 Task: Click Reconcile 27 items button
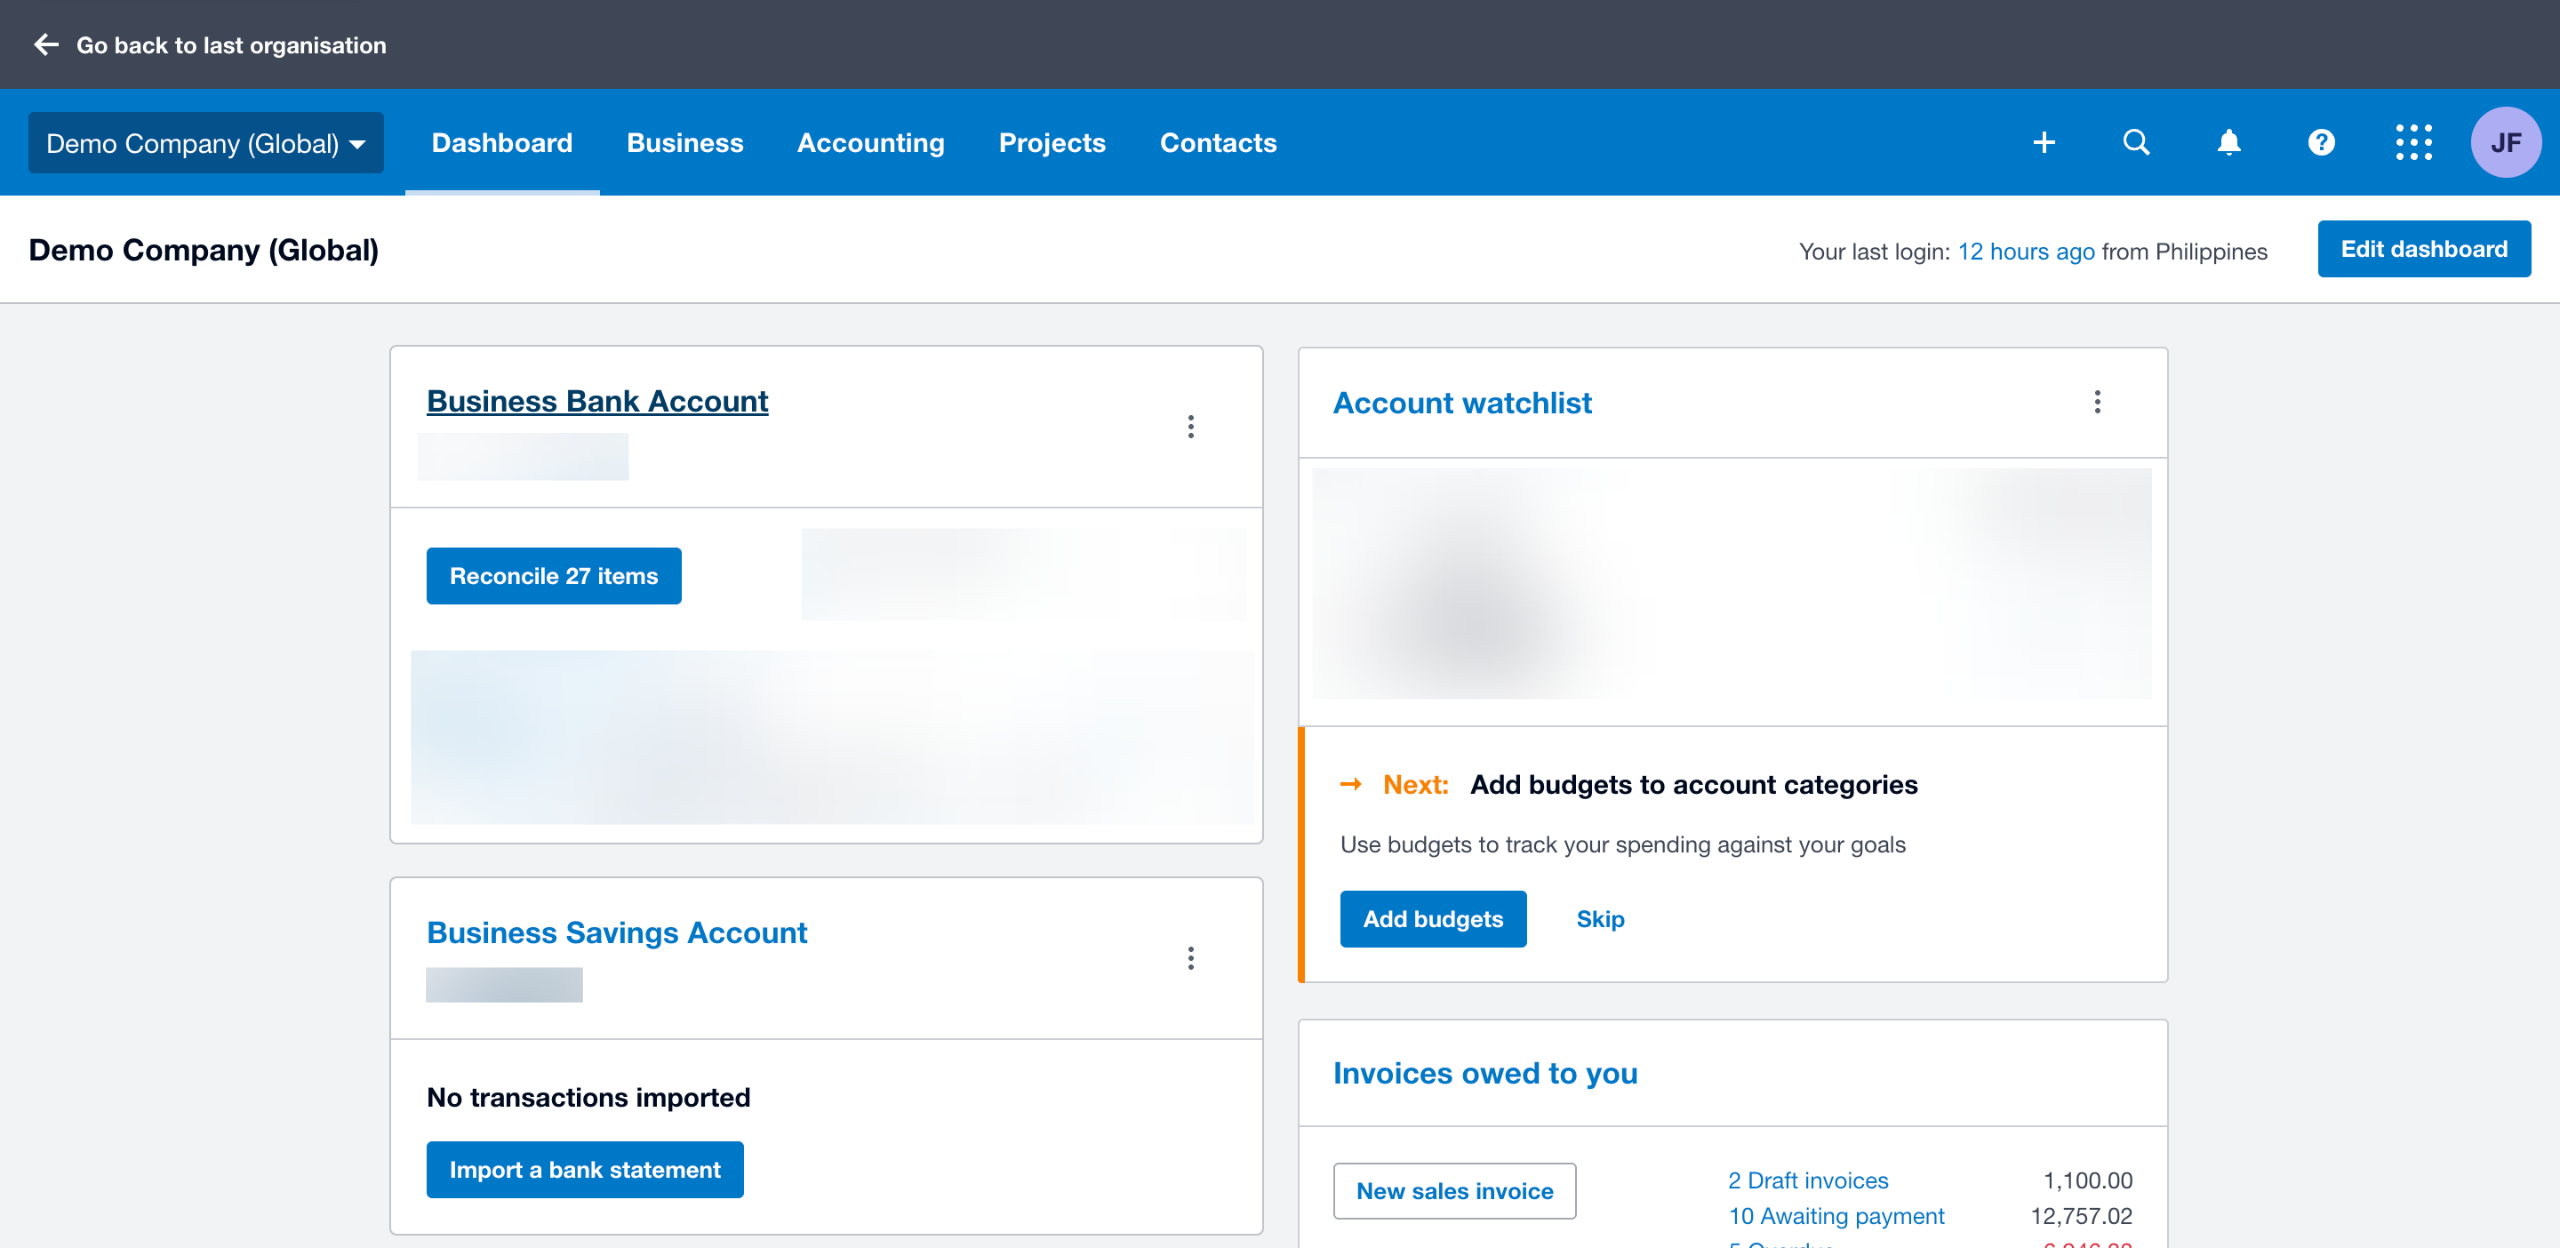coord(554,576)
